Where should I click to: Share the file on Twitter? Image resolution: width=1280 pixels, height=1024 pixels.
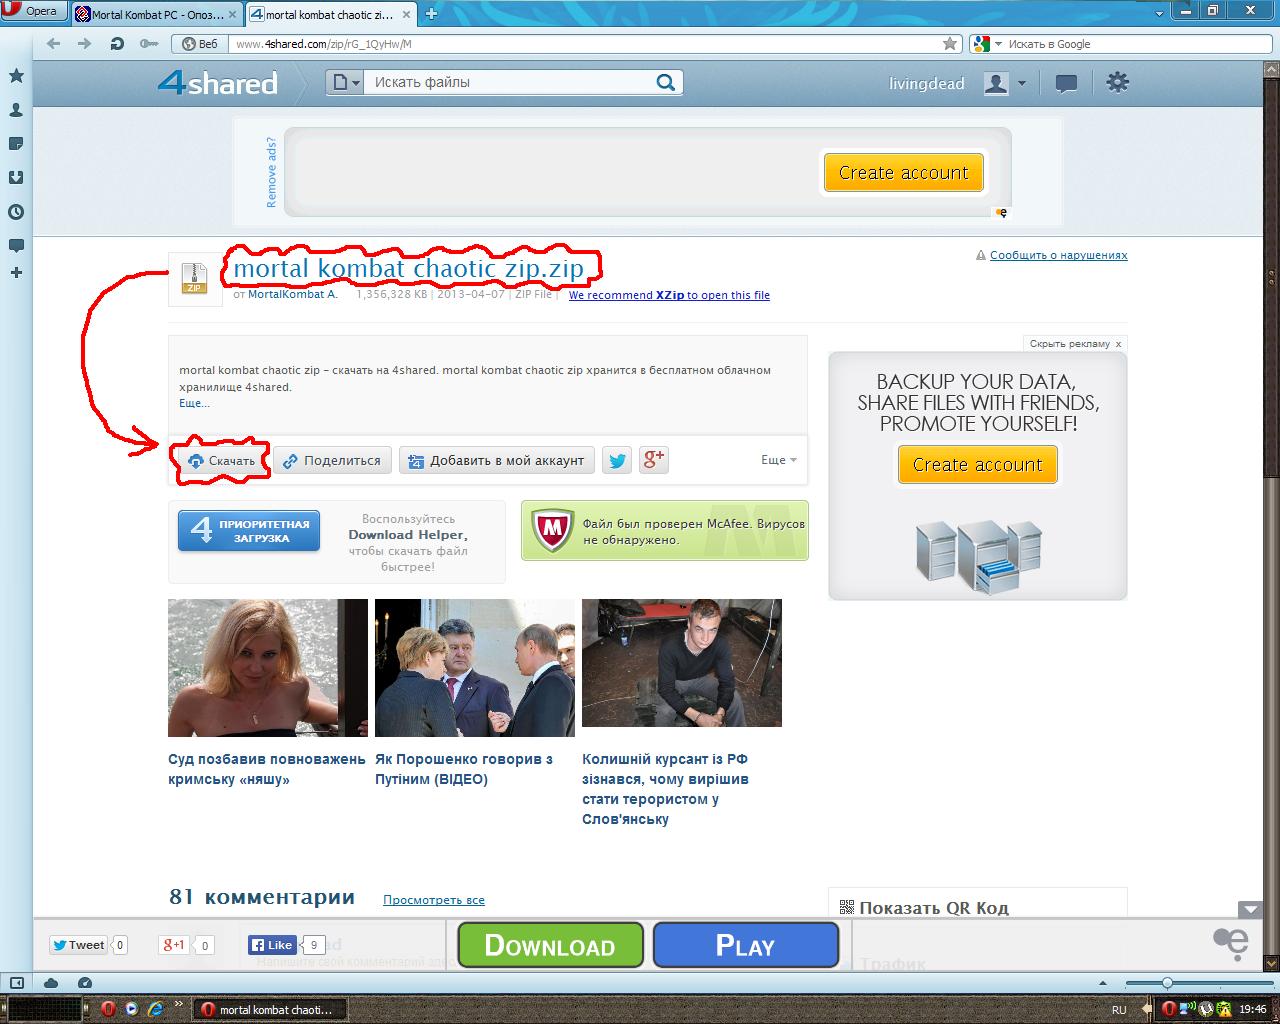point(617,461)
